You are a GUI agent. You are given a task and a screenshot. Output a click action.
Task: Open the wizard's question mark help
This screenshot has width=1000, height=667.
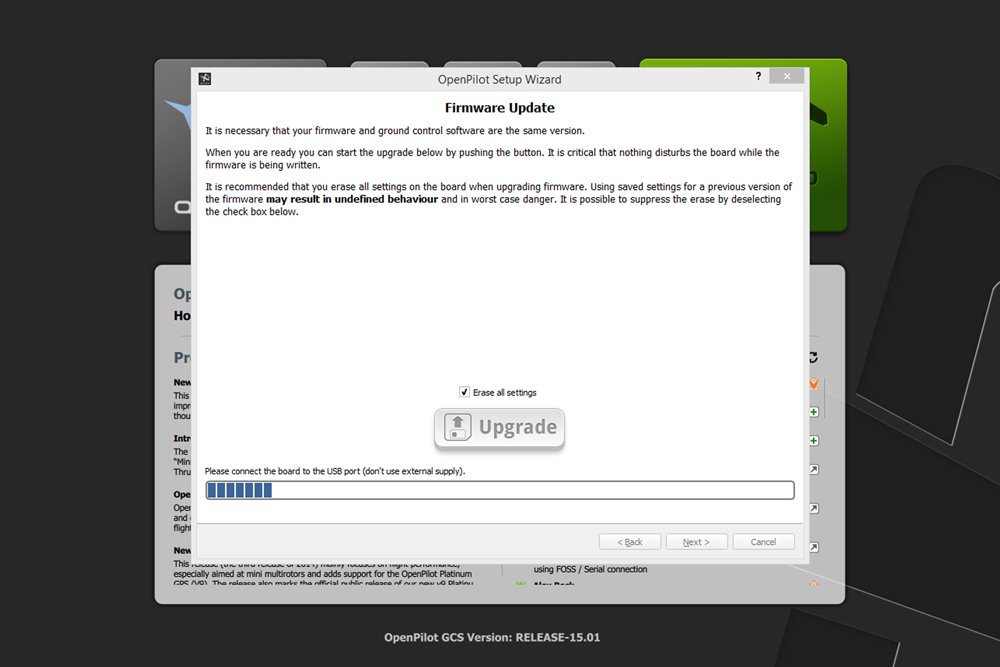pyautogui.click(x=758, y=76)
